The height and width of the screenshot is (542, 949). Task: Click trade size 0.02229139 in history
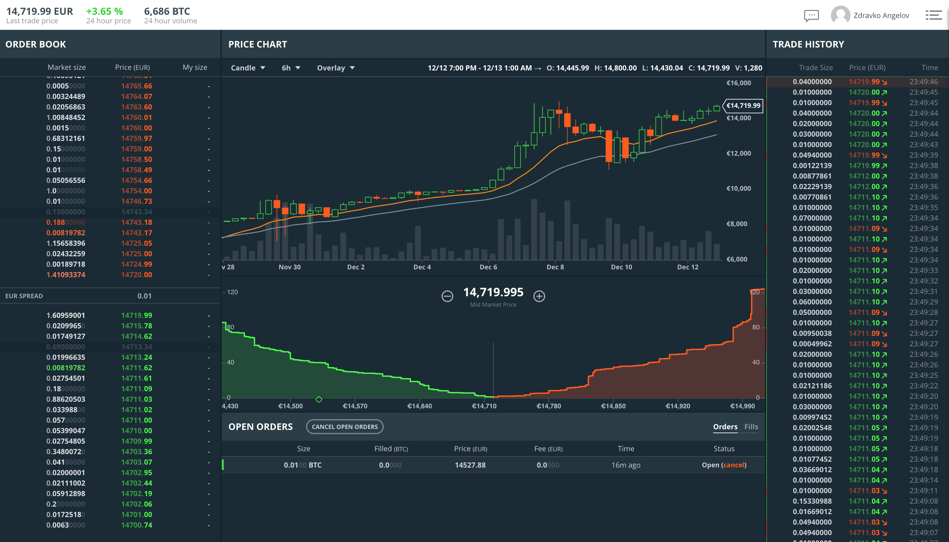(812, 186)
